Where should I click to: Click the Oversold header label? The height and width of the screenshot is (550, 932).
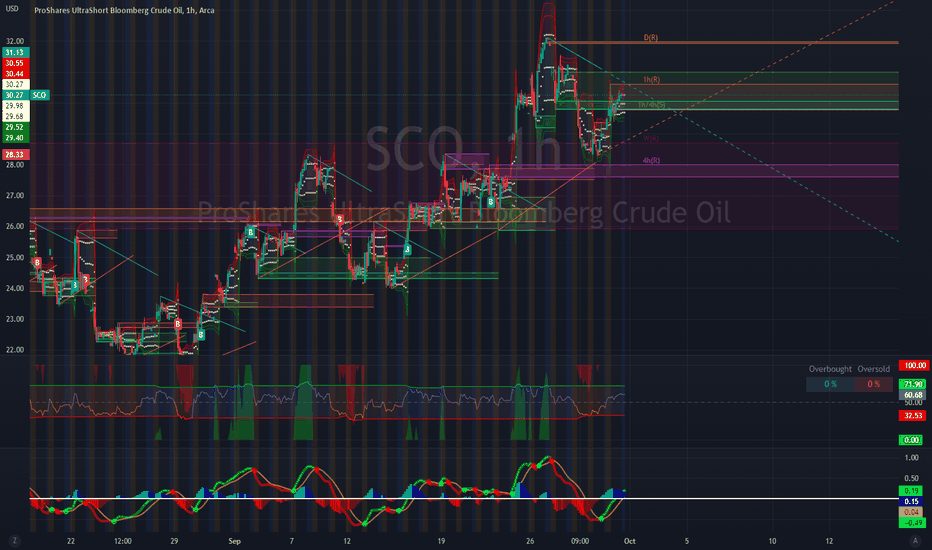point(874,369)
